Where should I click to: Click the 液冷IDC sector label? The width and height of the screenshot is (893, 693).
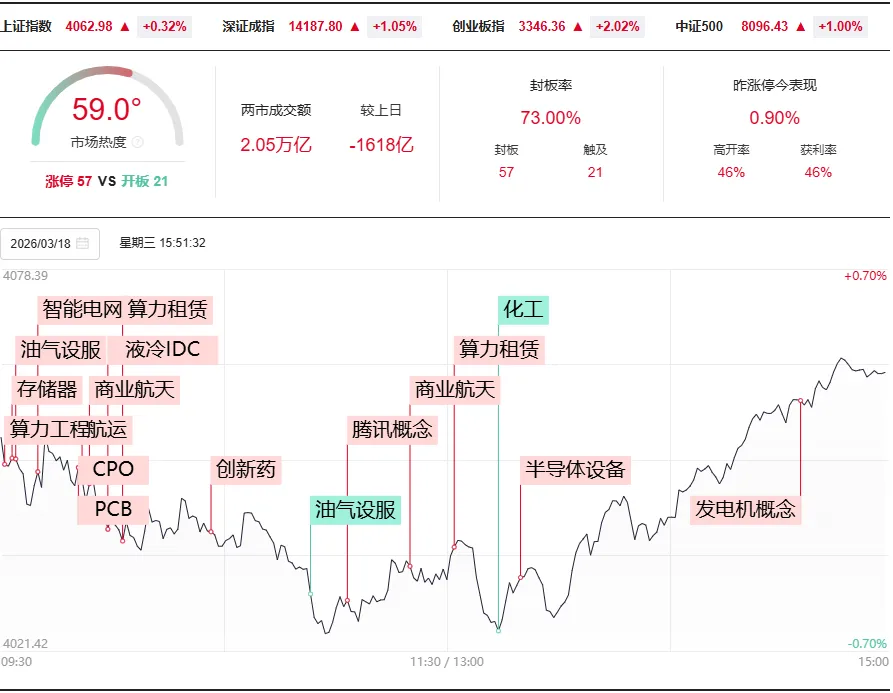163,350
